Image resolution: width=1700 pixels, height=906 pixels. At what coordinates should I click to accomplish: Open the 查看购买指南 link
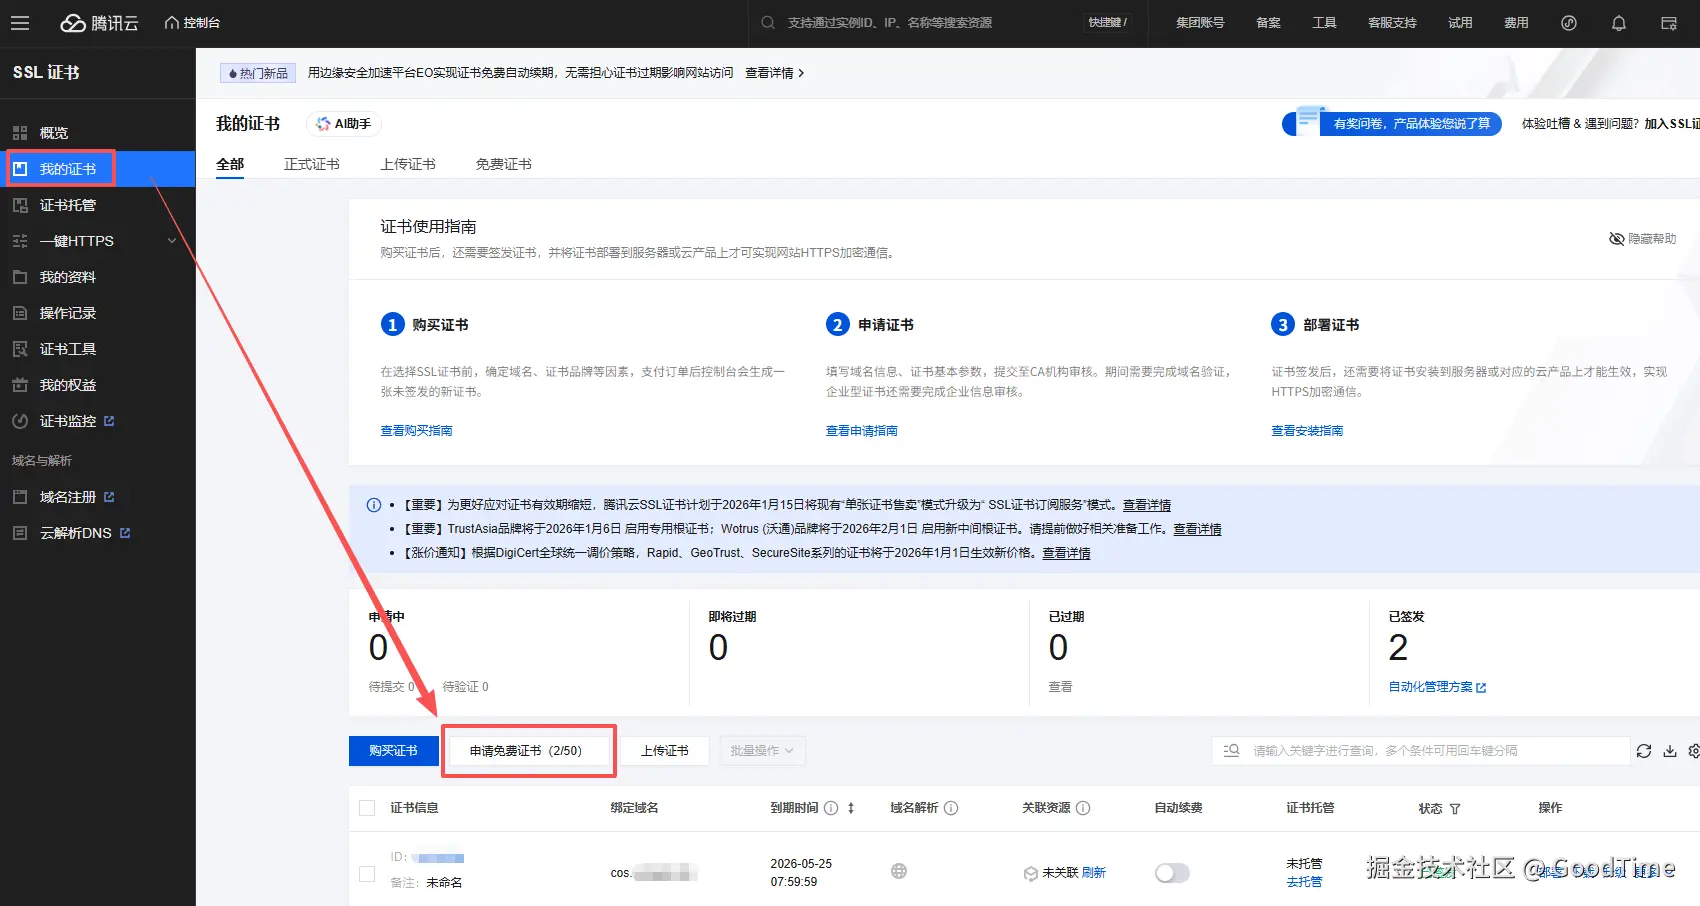(x=416, y=431)
